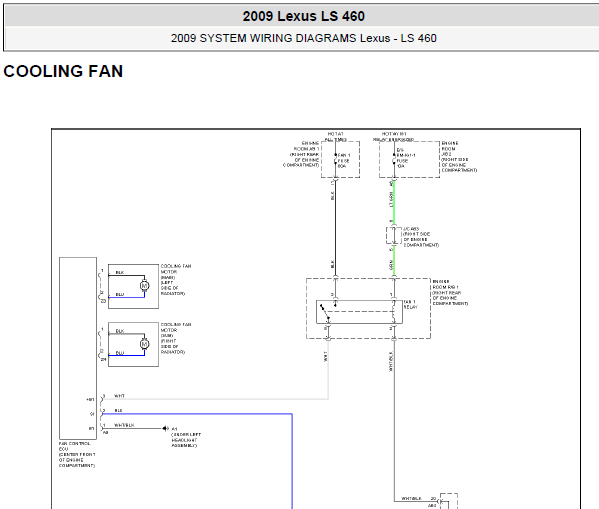Click the 'HOT W/ EFI RELAY ENERGIZED' label

(x=393, y=137)
